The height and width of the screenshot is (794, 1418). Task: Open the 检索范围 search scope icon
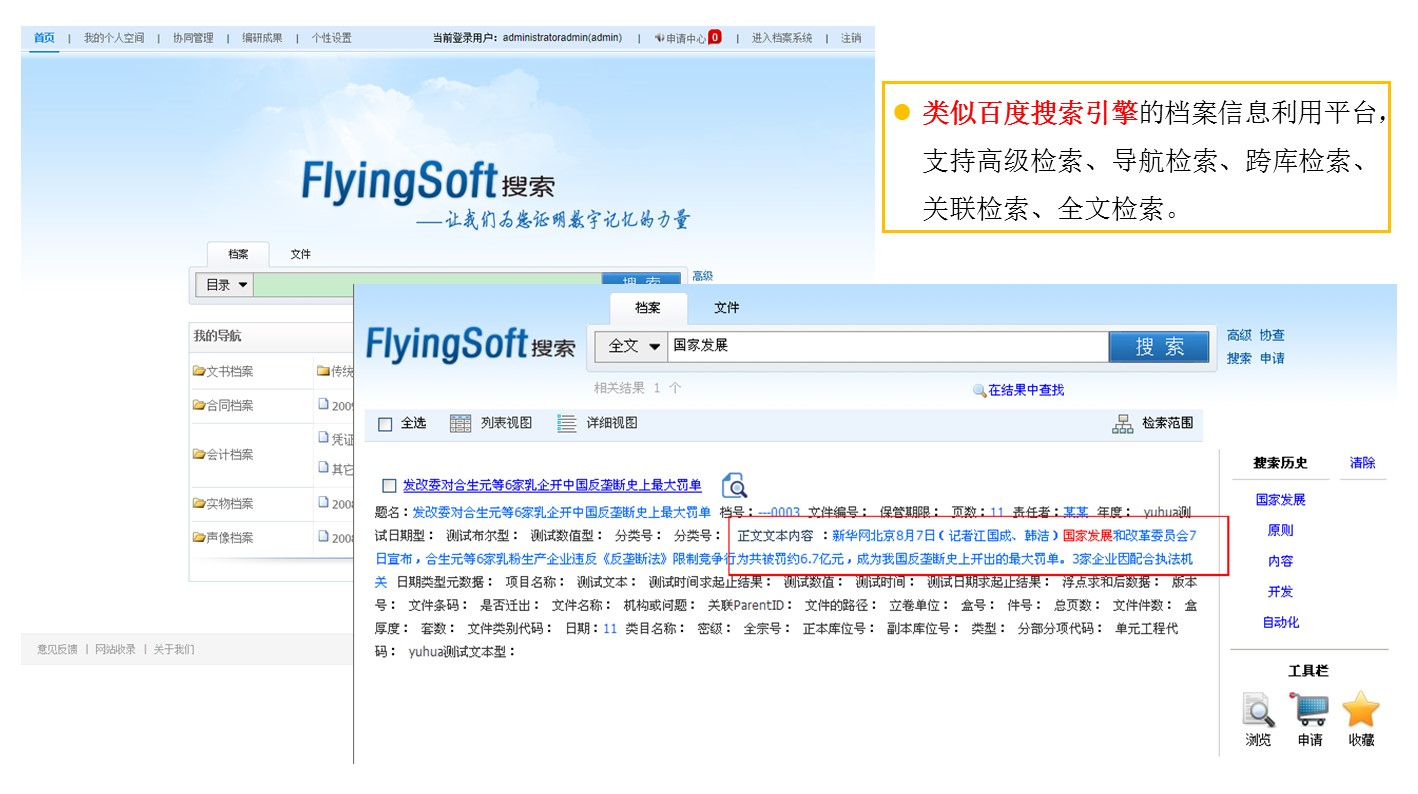click(1123, 423)
